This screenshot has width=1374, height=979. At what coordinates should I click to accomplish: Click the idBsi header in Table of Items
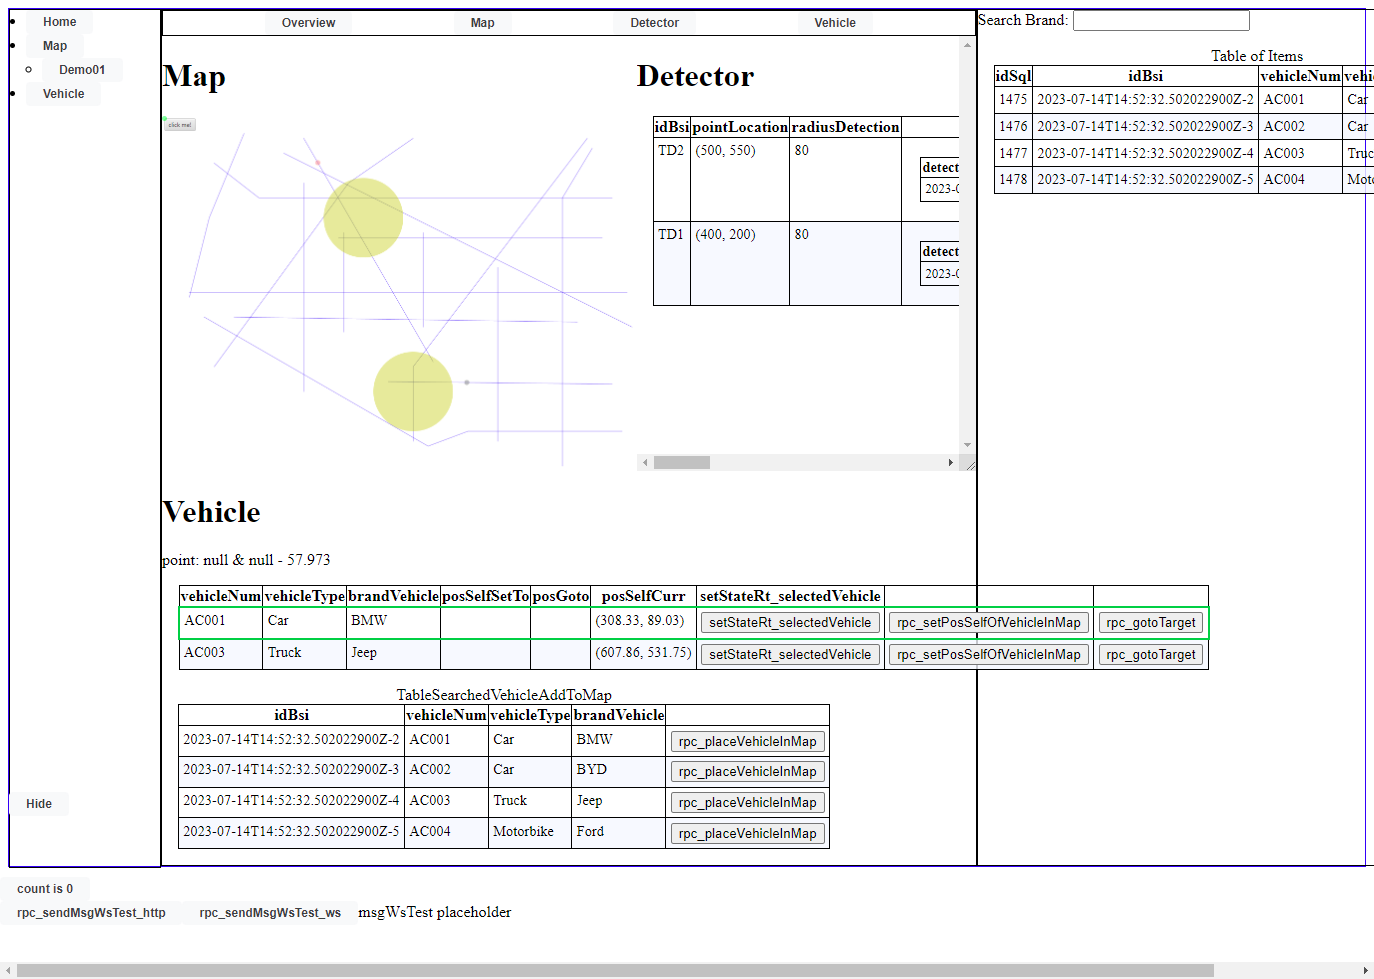pyautogui.click(x=1145, y=76)
